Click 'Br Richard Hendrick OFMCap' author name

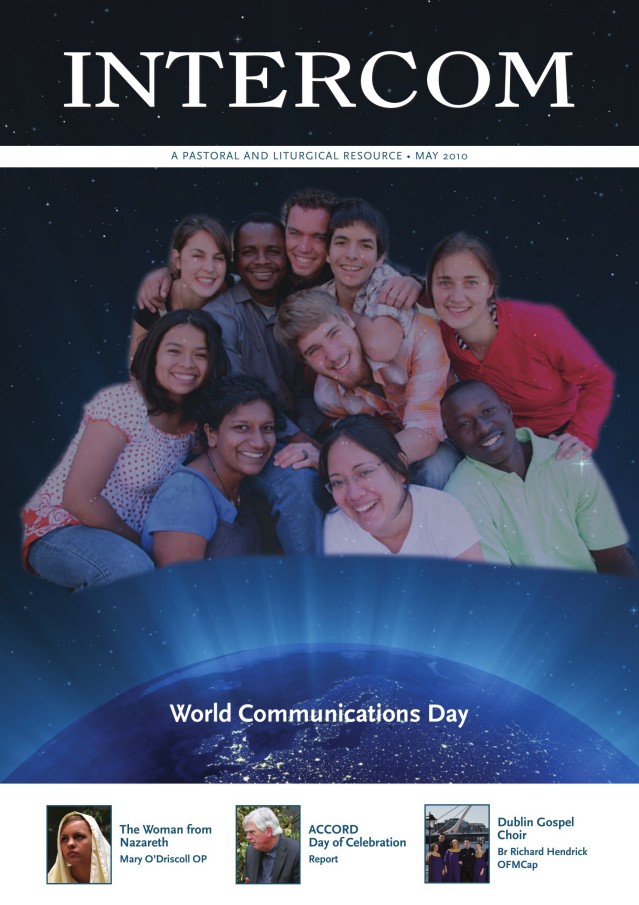(x=543, y=858)
